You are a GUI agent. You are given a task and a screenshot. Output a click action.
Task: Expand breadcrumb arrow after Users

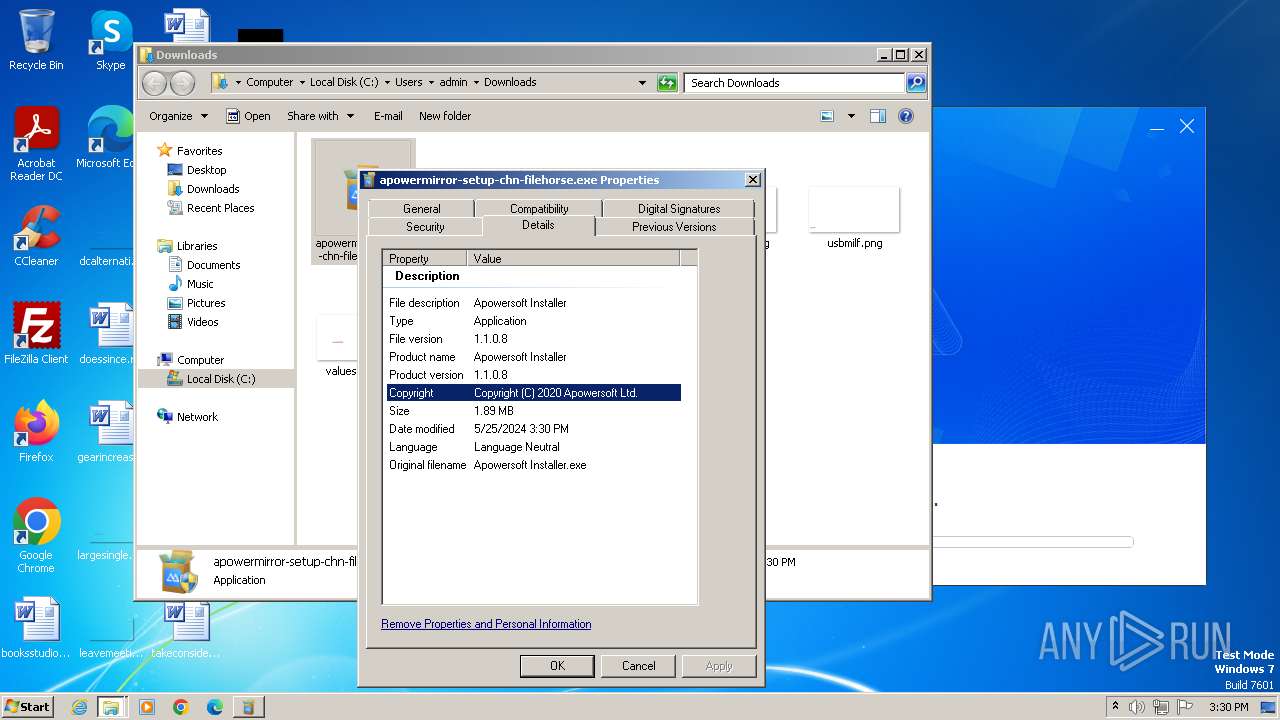tap(431, 83)
